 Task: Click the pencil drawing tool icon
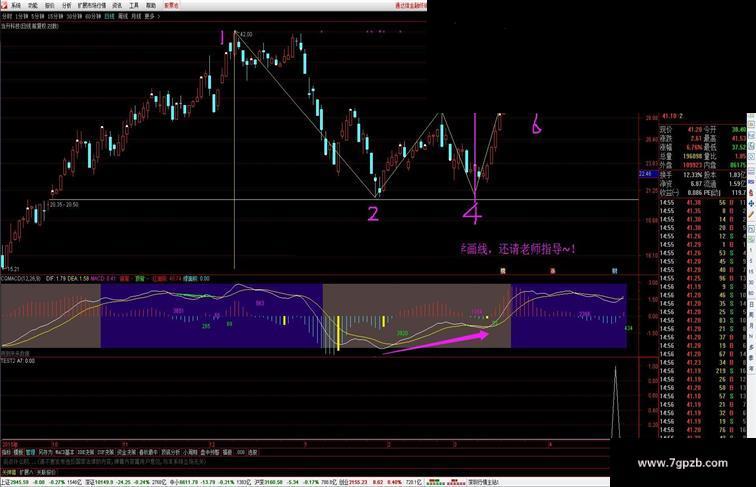coord(751,214)
